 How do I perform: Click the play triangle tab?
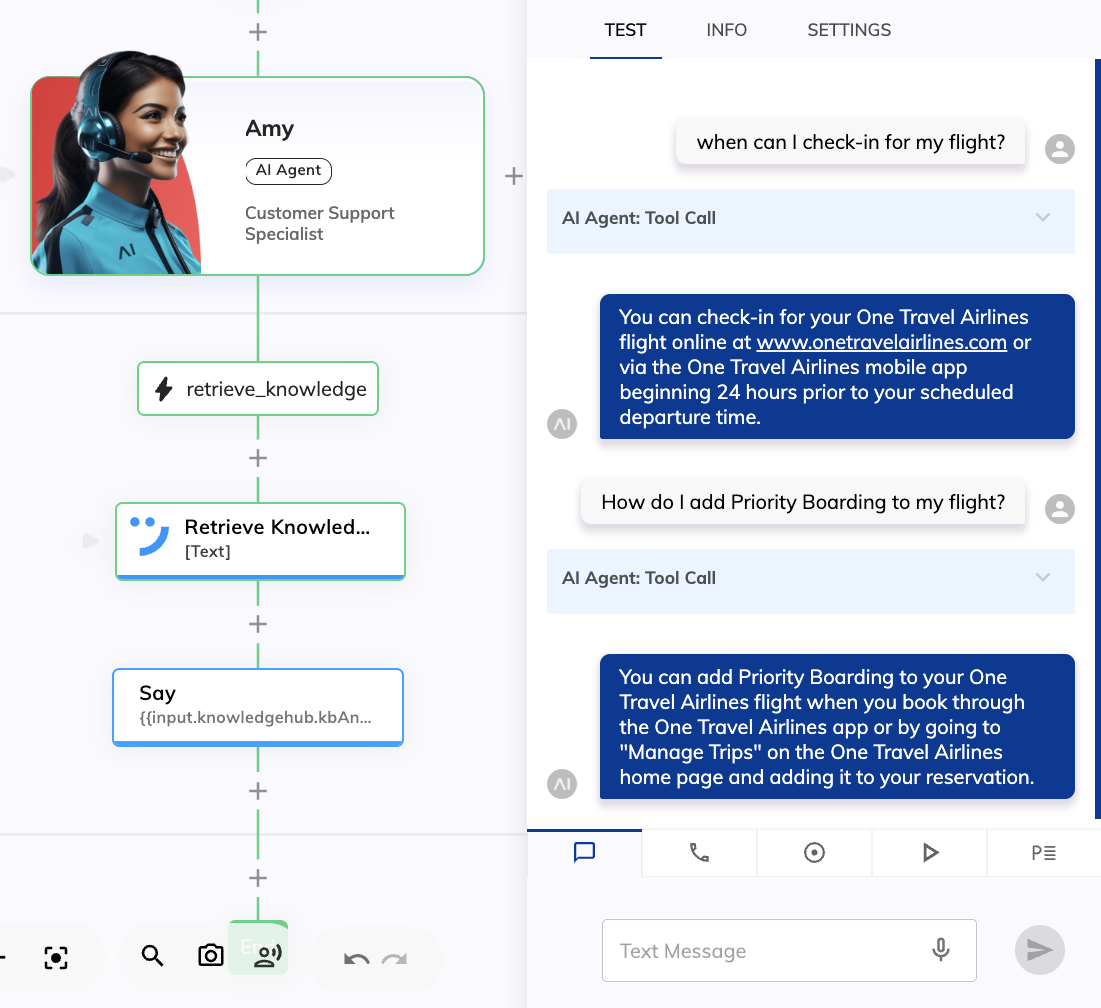(930, 853)
